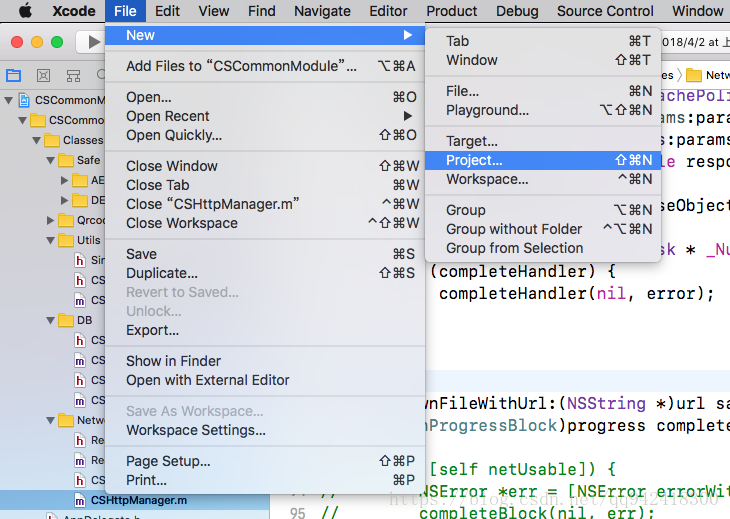Select Print...
The width and height of the screenshot is (730, 519).
pos(265,480)
